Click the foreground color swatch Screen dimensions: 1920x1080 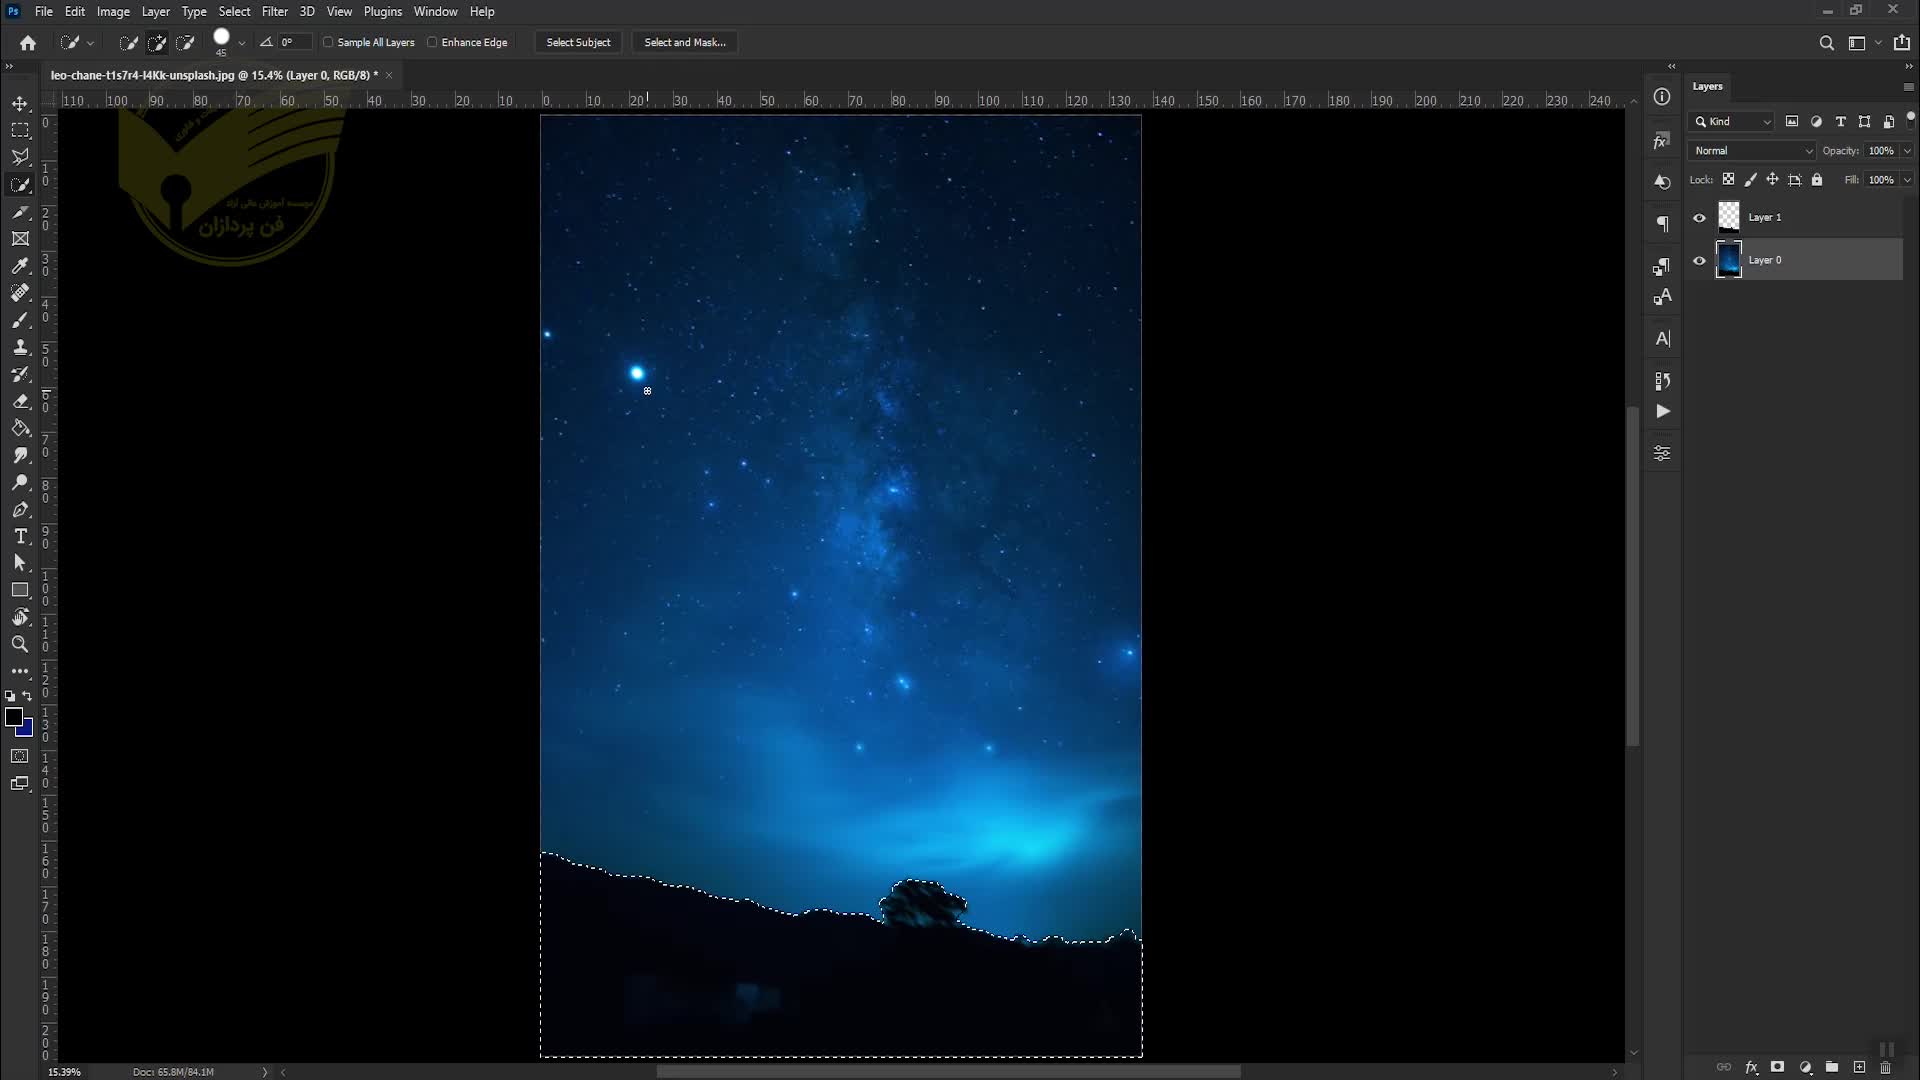13,717
